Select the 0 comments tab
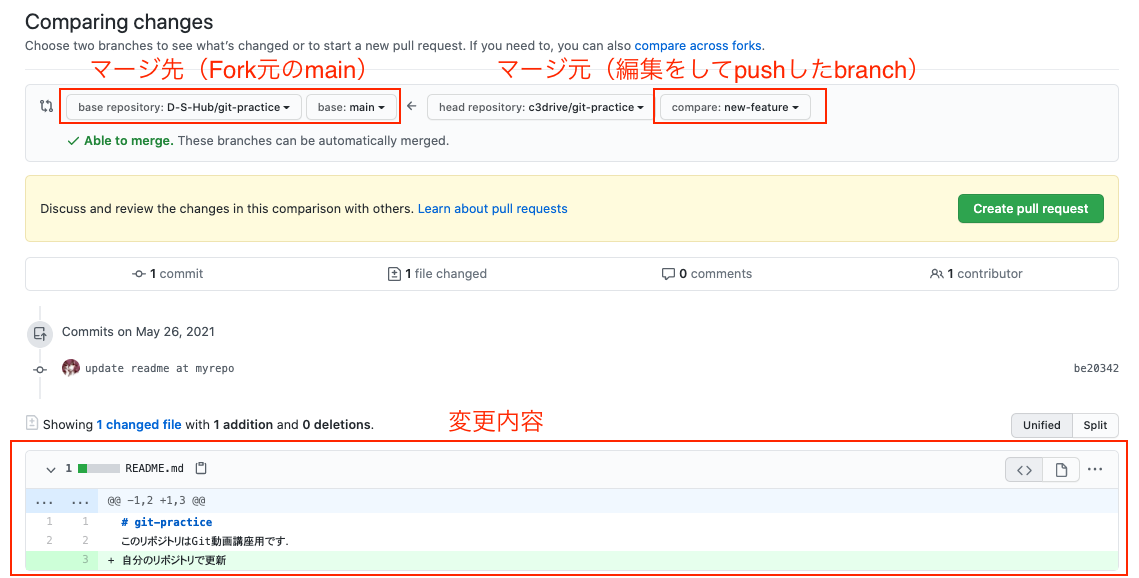The image size is (1139, 578). pos(707,274)
